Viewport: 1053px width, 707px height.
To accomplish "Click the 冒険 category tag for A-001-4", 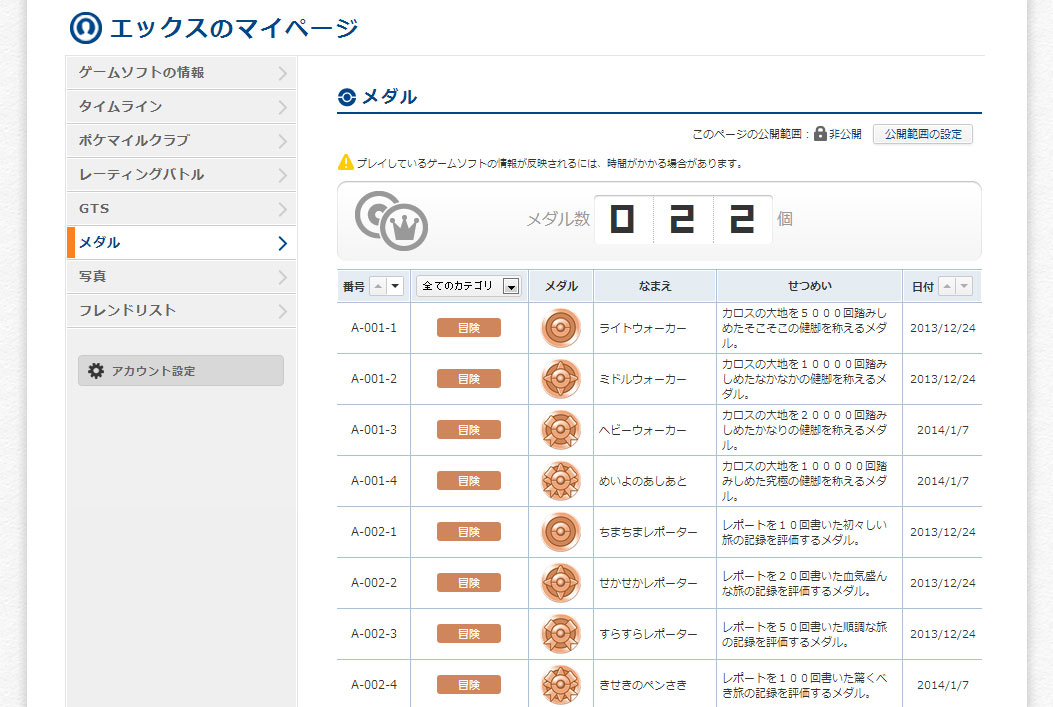I will (x=469, y=481).
